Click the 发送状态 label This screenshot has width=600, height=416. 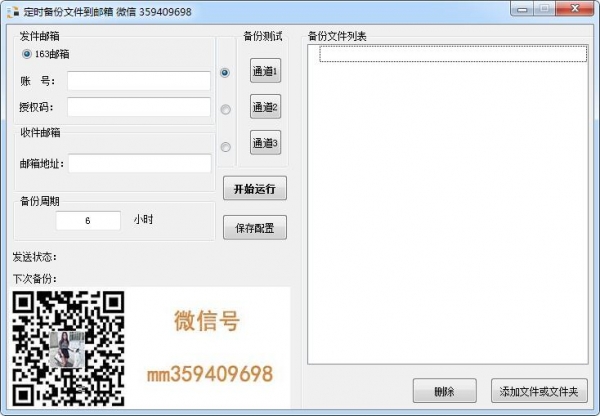34,257
